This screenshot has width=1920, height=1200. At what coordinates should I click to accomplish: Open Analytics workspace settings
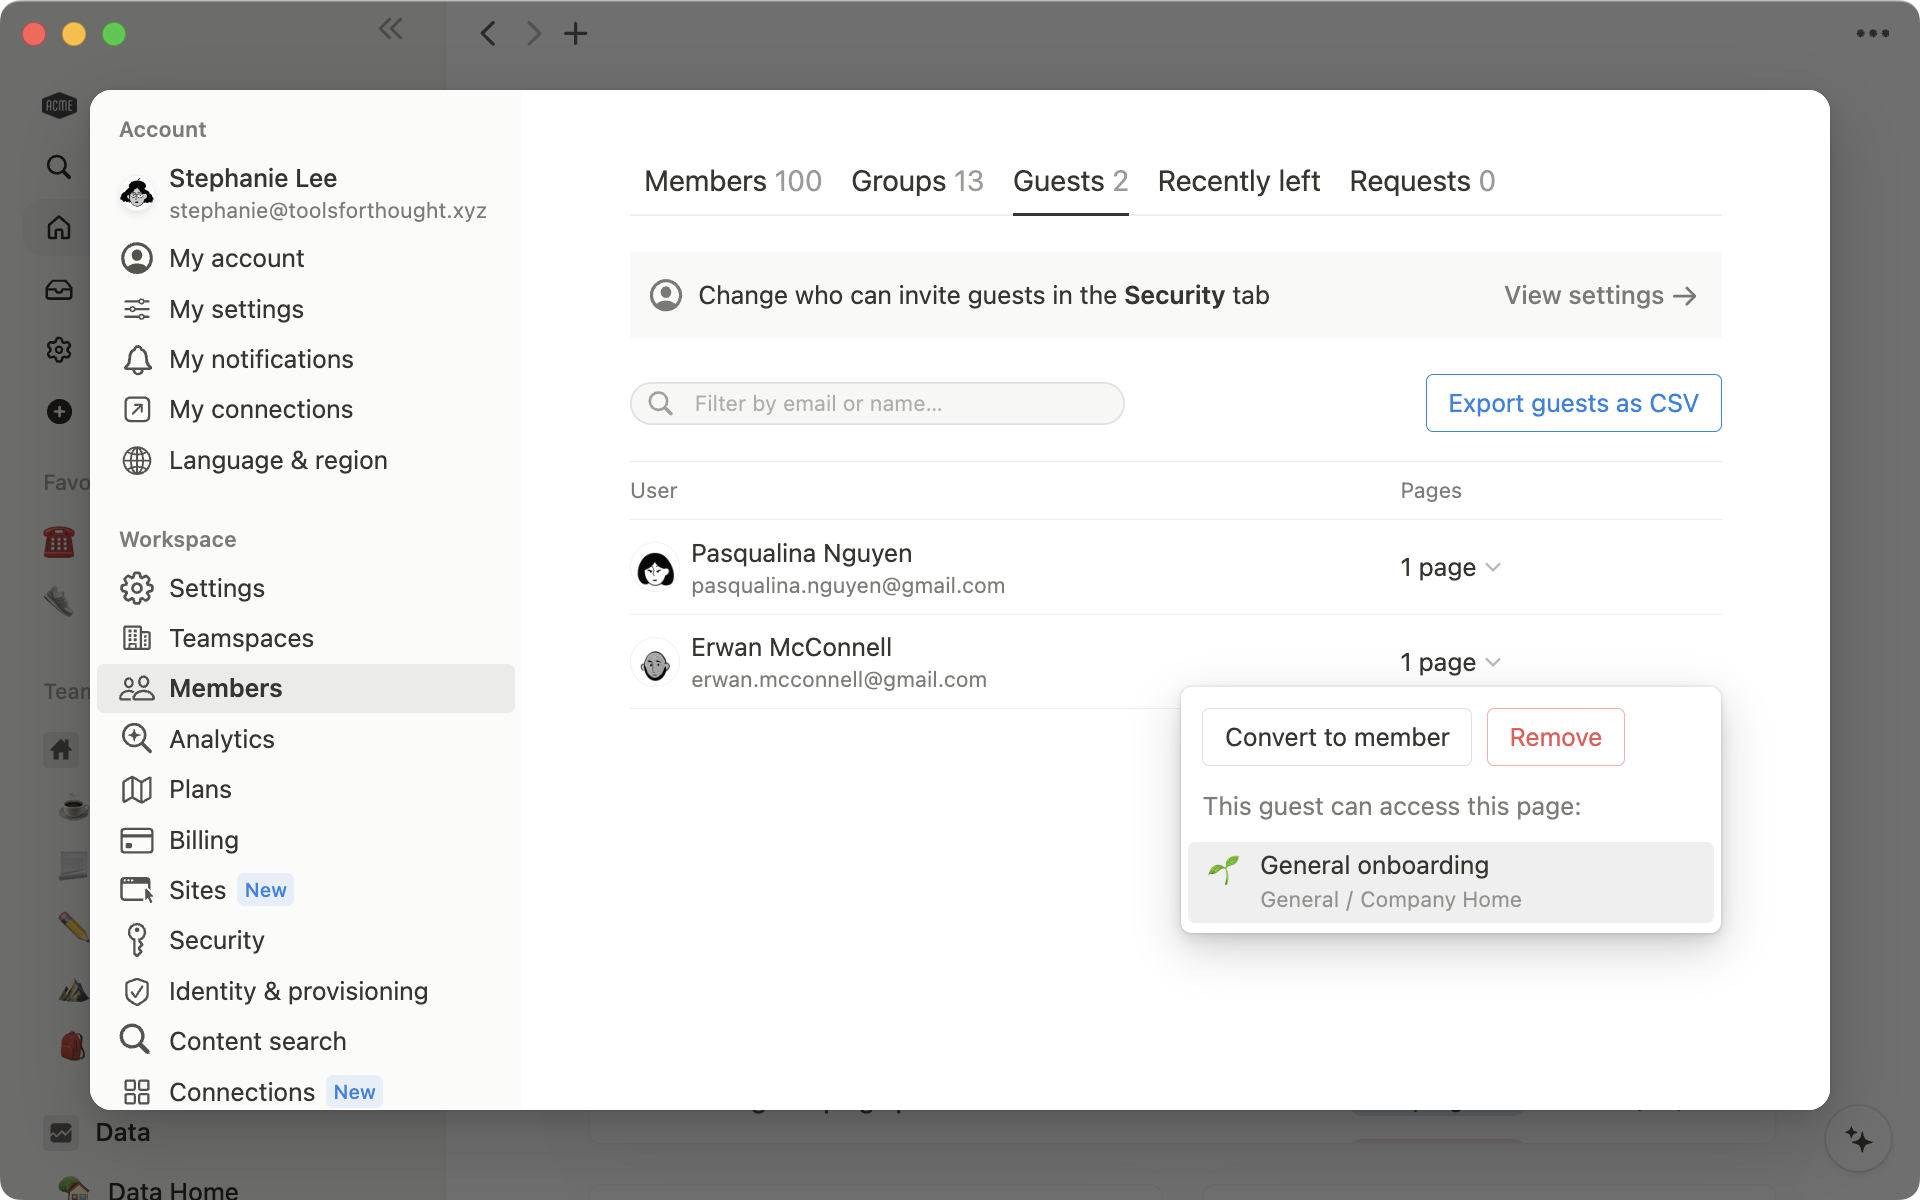[221, 738]
